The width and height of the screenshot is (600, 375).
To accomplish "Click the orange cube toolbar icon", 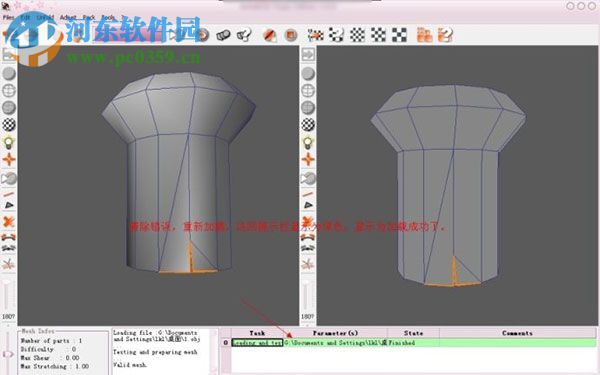I will (291, 35).
